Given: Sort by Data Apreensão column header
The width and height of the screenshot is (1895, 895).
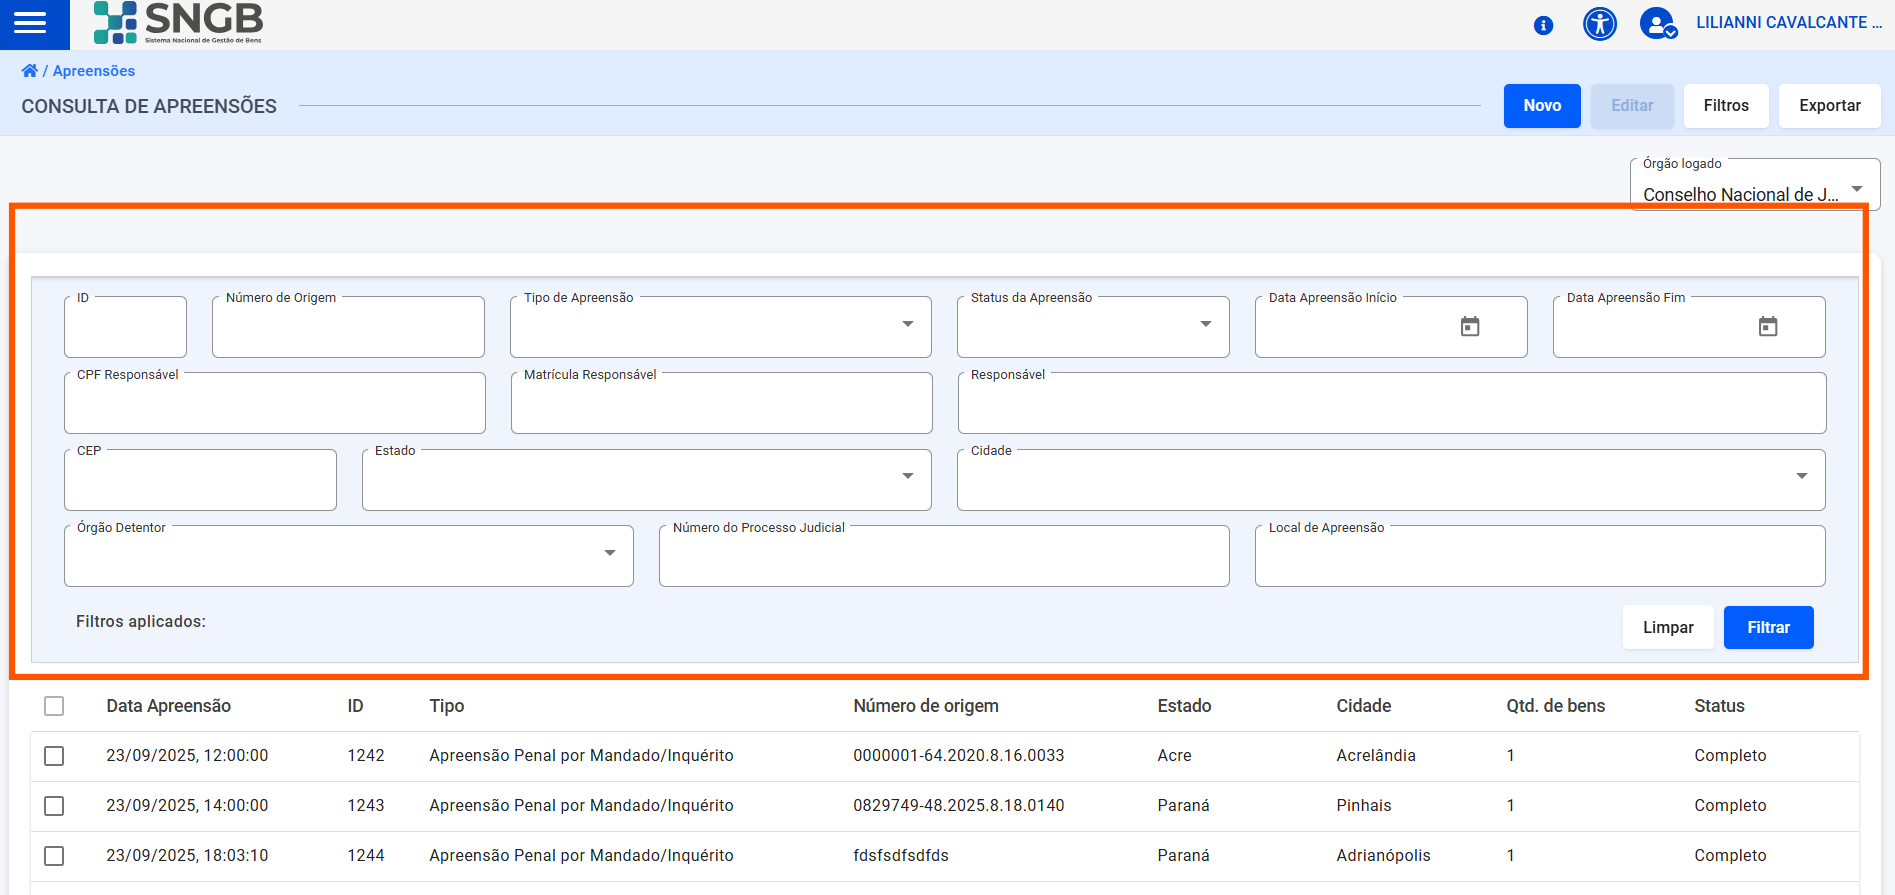Looking at the screenshot, I should coord(168,706).
